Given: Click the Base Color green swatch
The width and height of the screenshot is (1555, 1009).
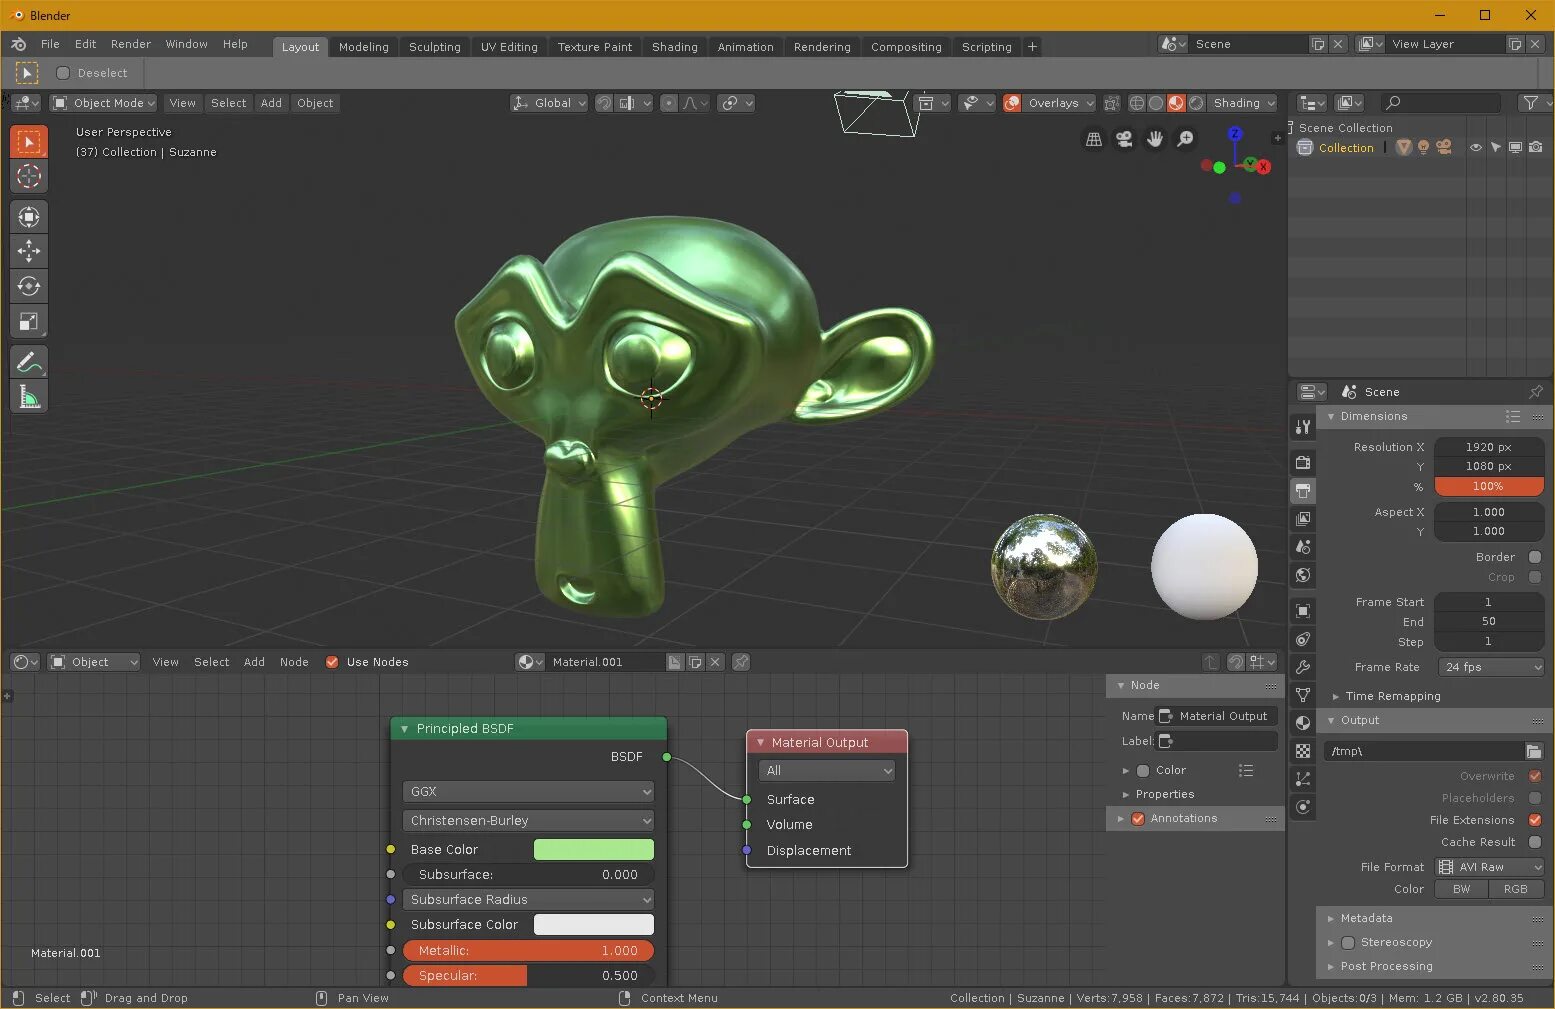Looking at the screenshot, I should point(594,849).
